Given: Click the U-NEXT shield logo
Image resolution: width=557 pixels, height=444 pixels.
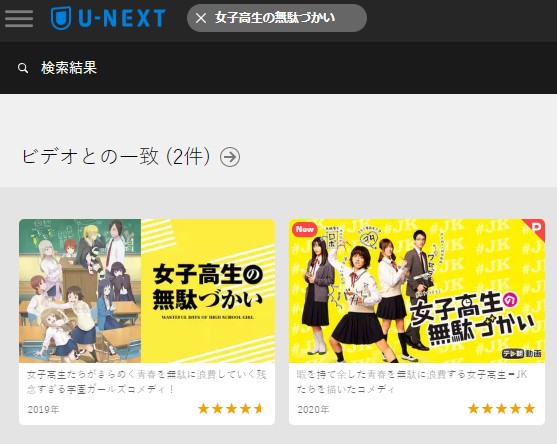Looking at the screenshot, I should pyautogui.click(x=61, y=18).
